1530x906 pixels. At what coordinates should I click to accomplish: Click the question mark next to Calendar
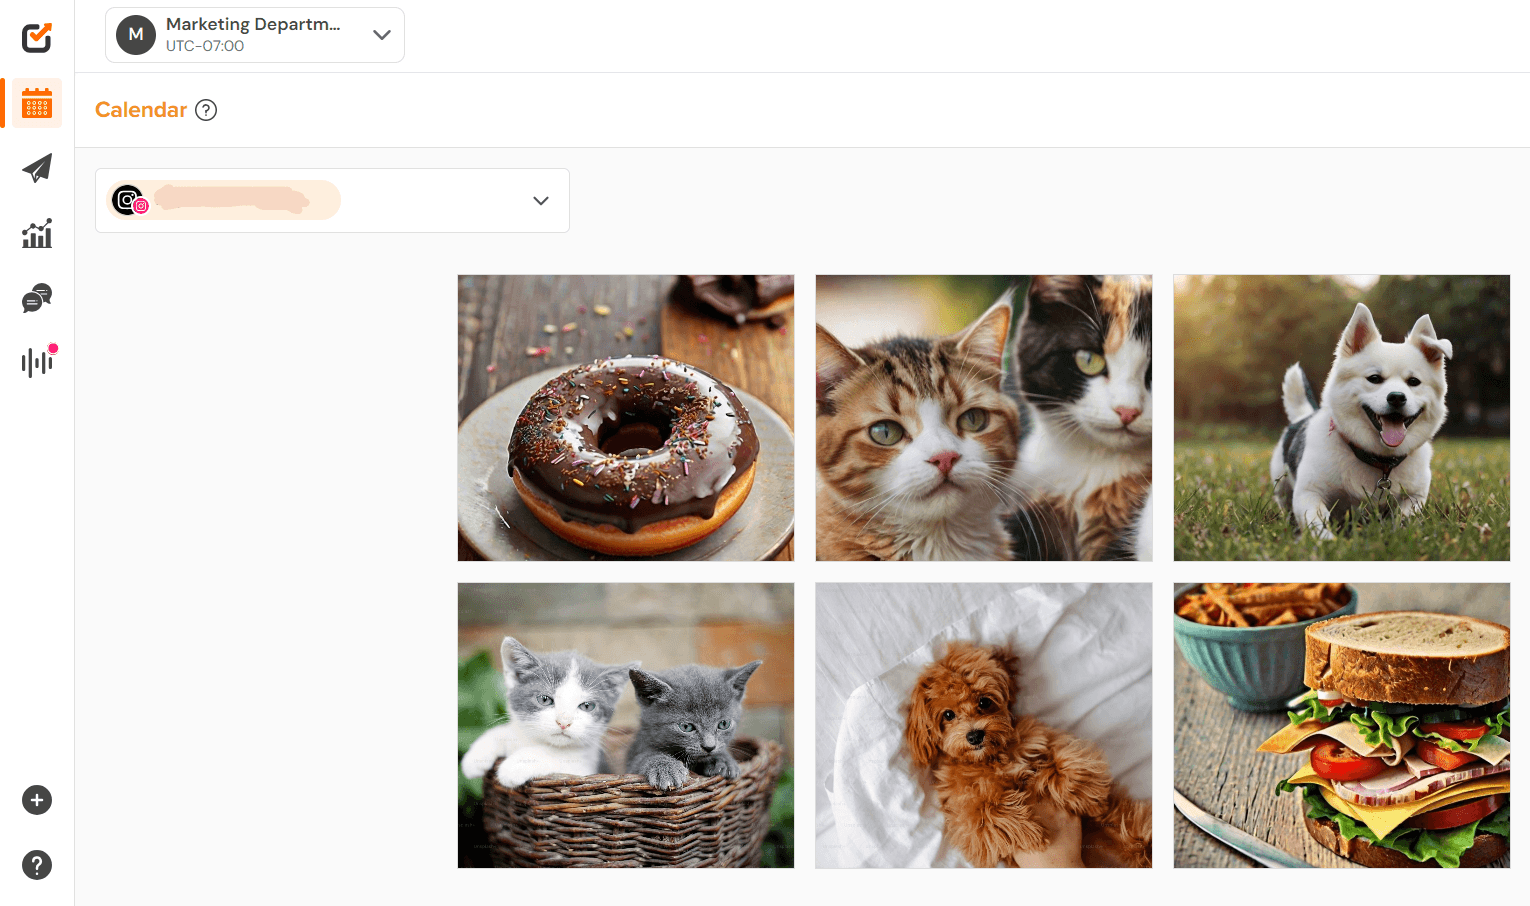206,110
